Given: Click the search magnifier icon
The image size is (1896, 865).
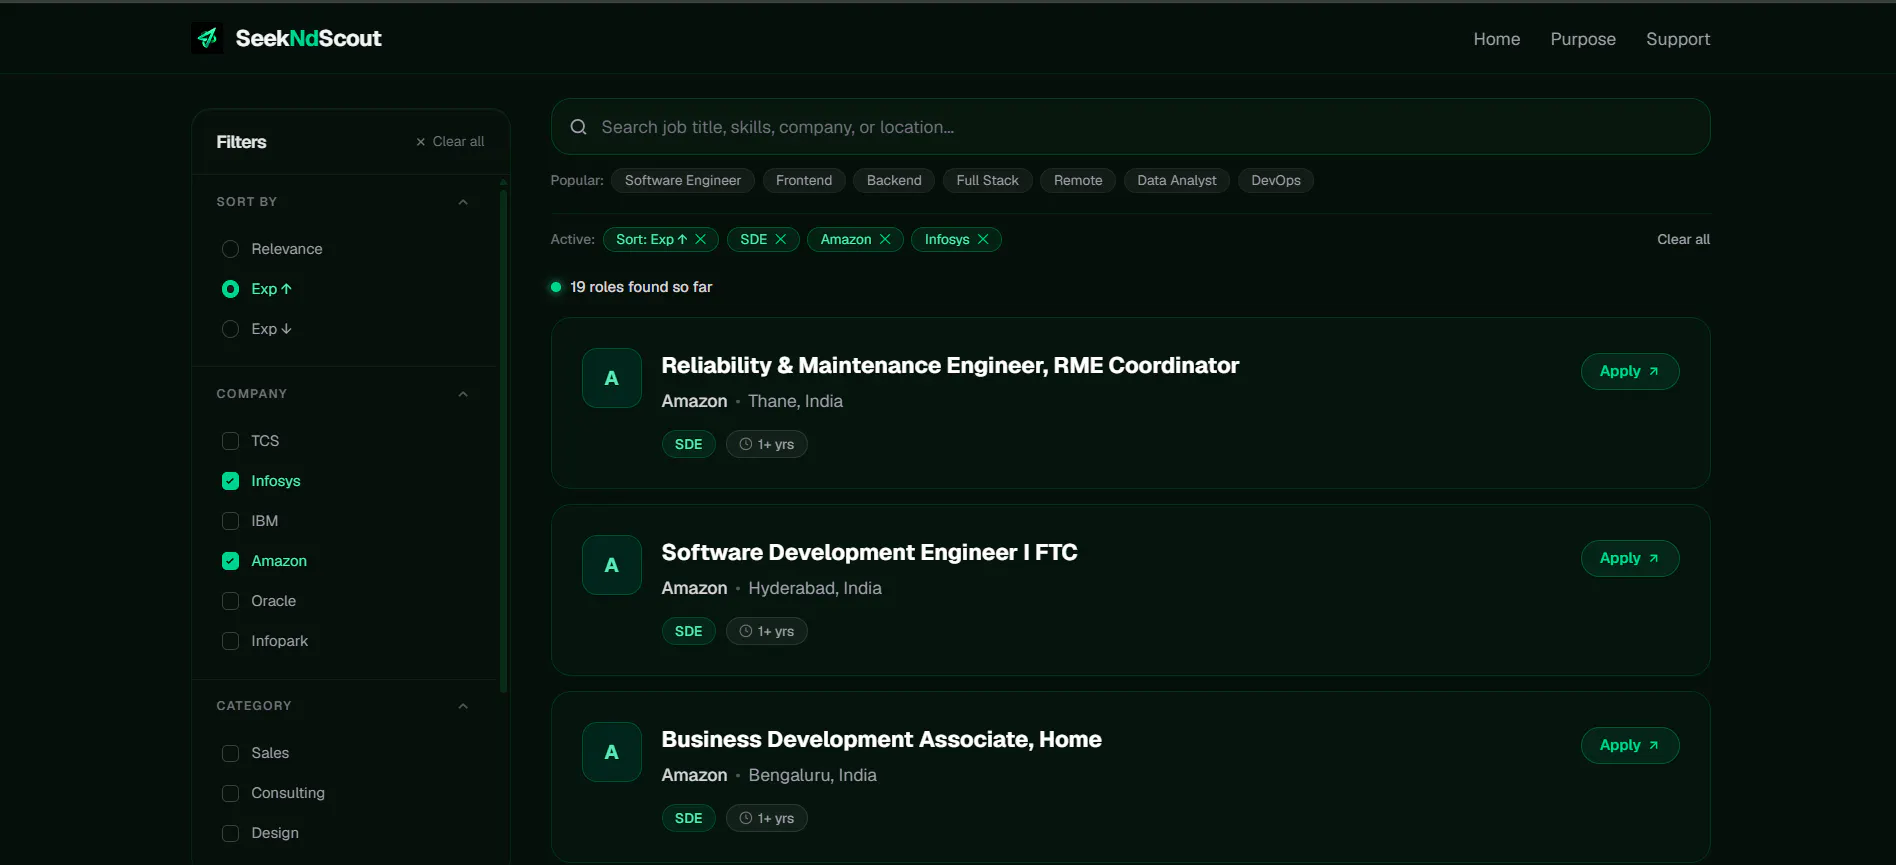Looking at the screenshot, I should 578,127.
